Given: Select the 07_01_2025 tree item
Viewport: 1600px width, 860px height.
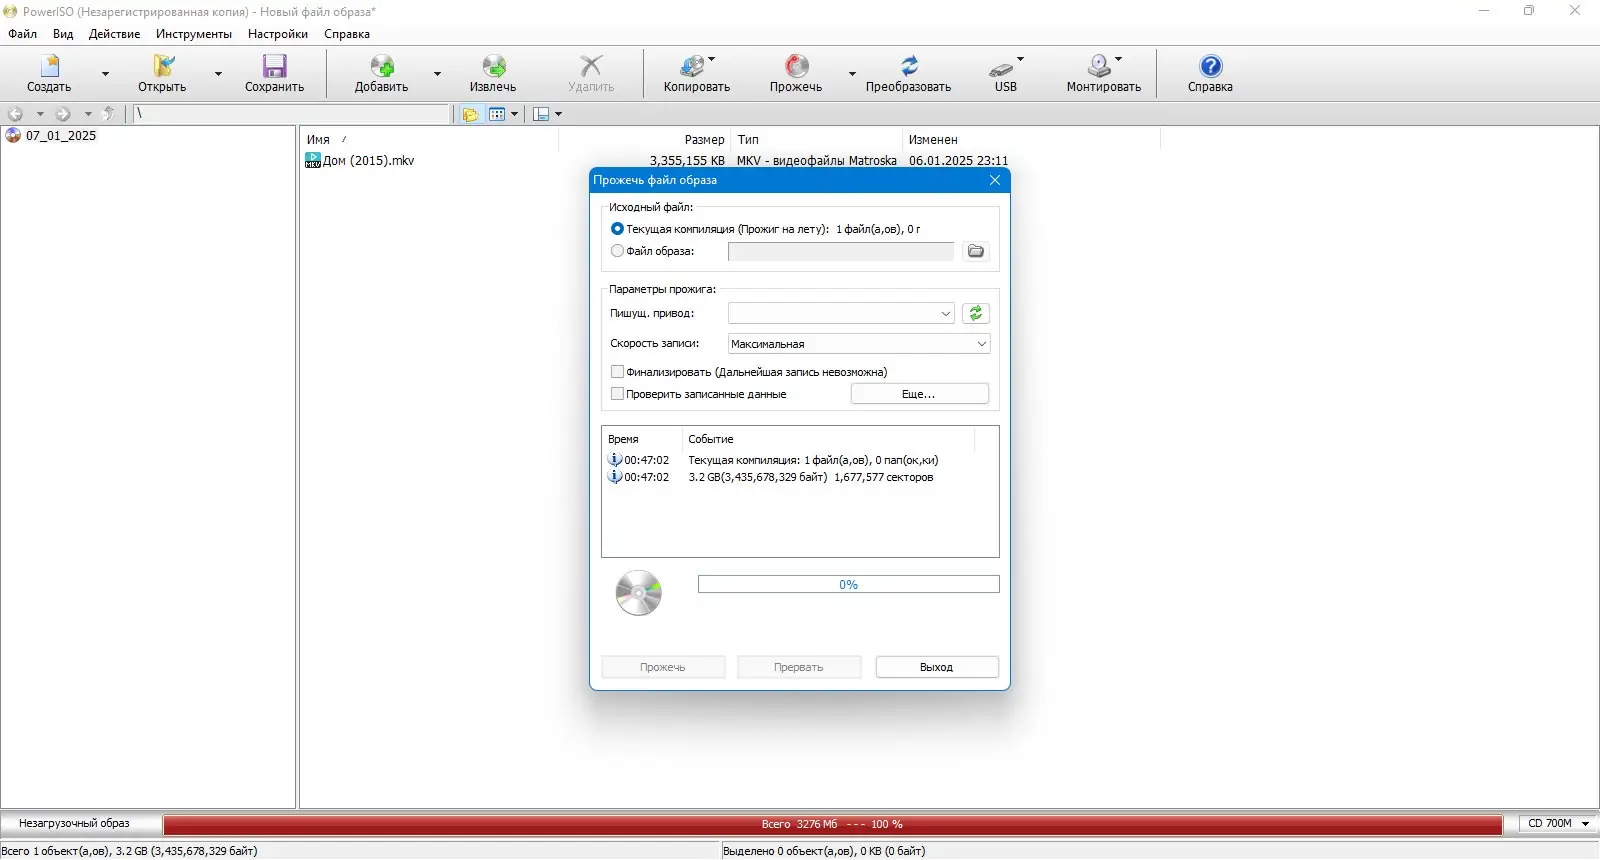Looking at the screenshot, I should 61,136.
